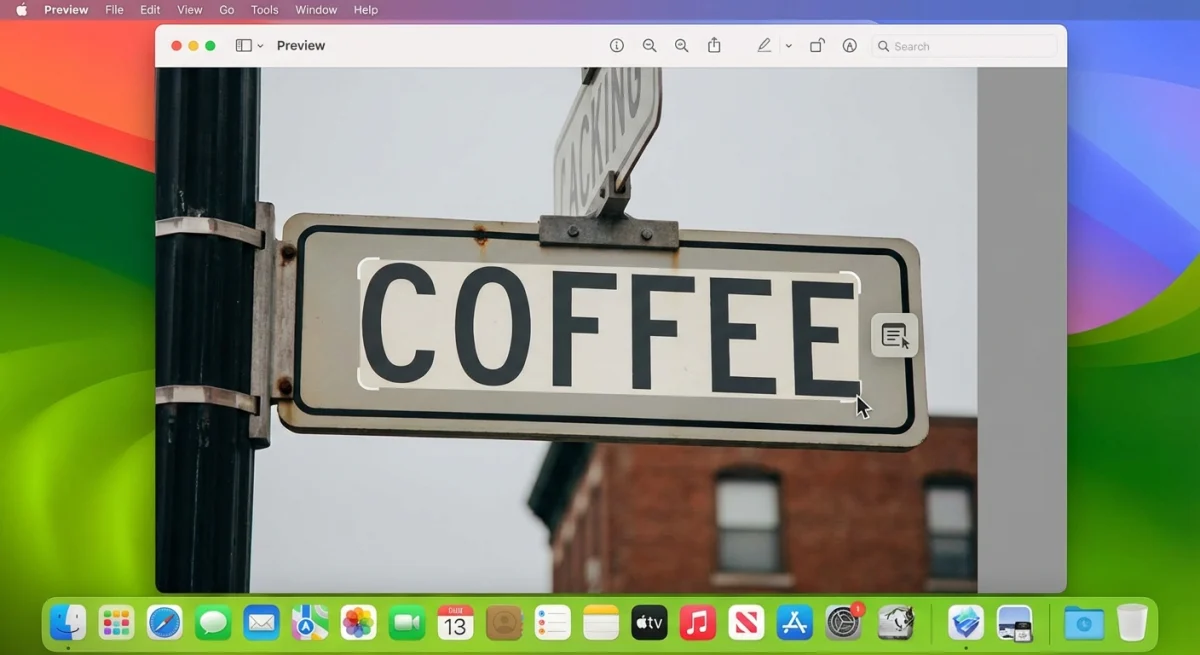Click the Preview window title text
This screenshot has height=655, width=1200.
[301, 46]
